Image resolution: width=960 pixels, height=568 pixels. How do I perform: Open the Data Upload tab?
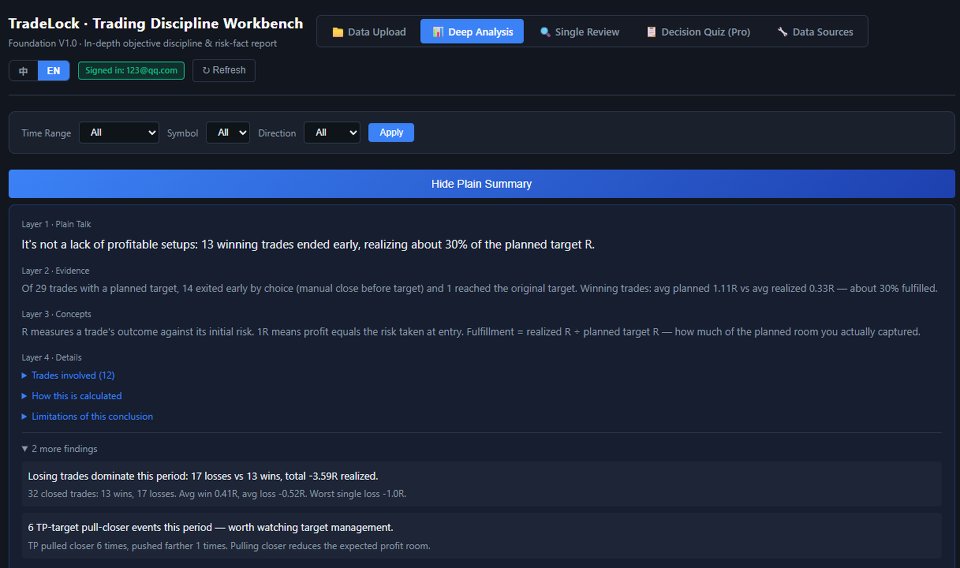(369, 32)
